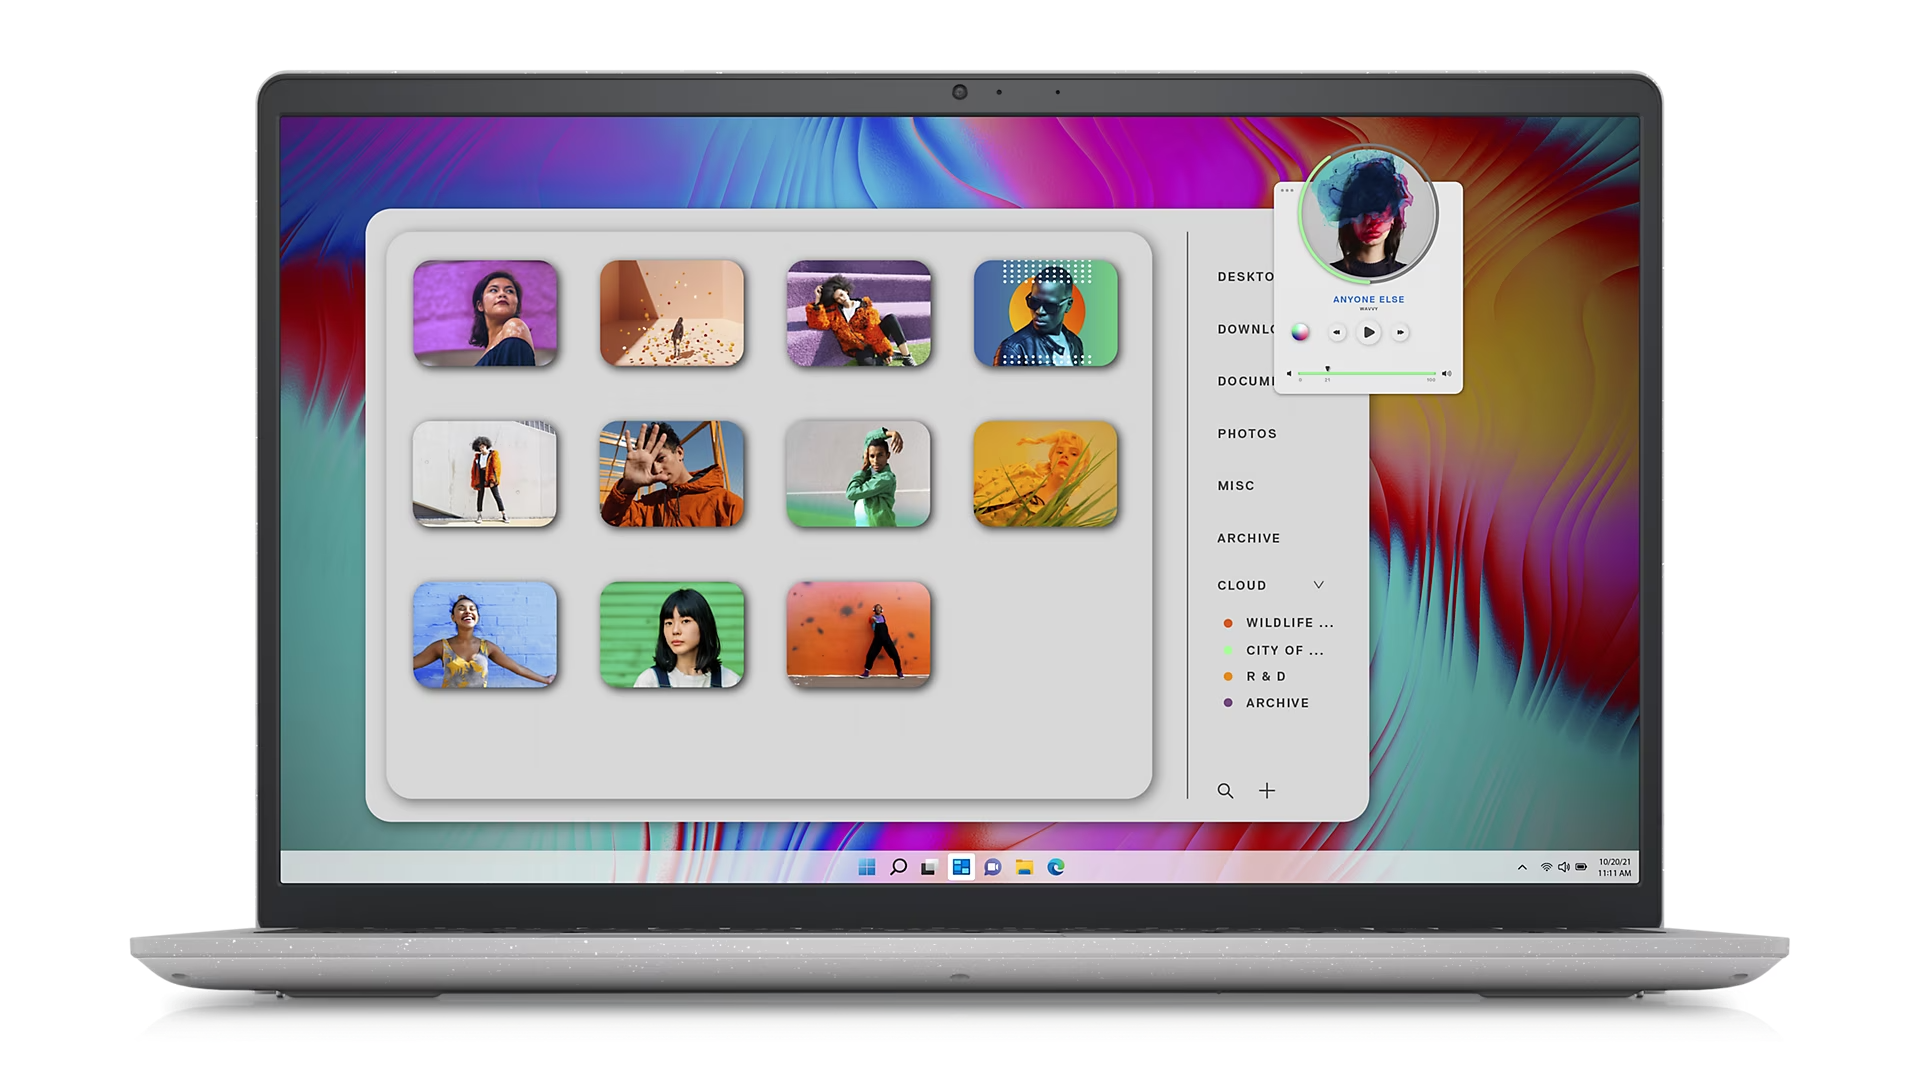
Task: Click the play button in music widget
Action: pyautogui.click(x=1369, y=331)
